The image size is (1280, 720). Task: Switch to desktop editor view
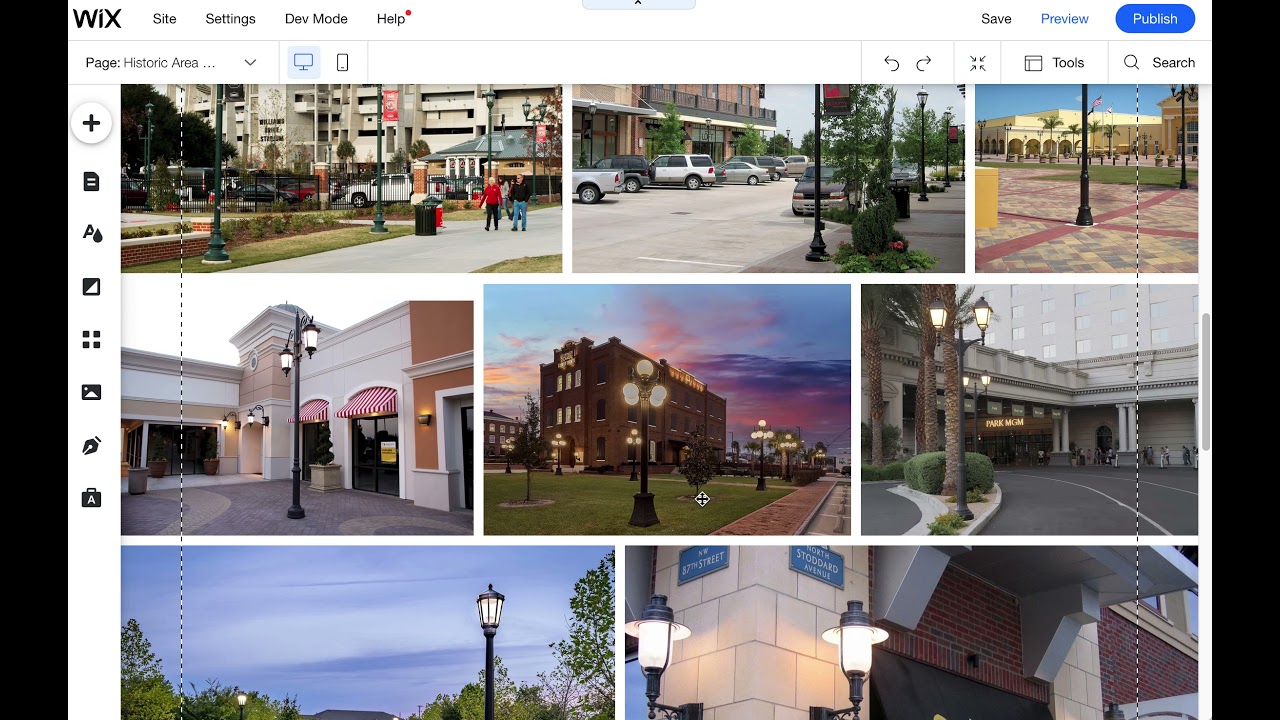(x=304, y=62)
